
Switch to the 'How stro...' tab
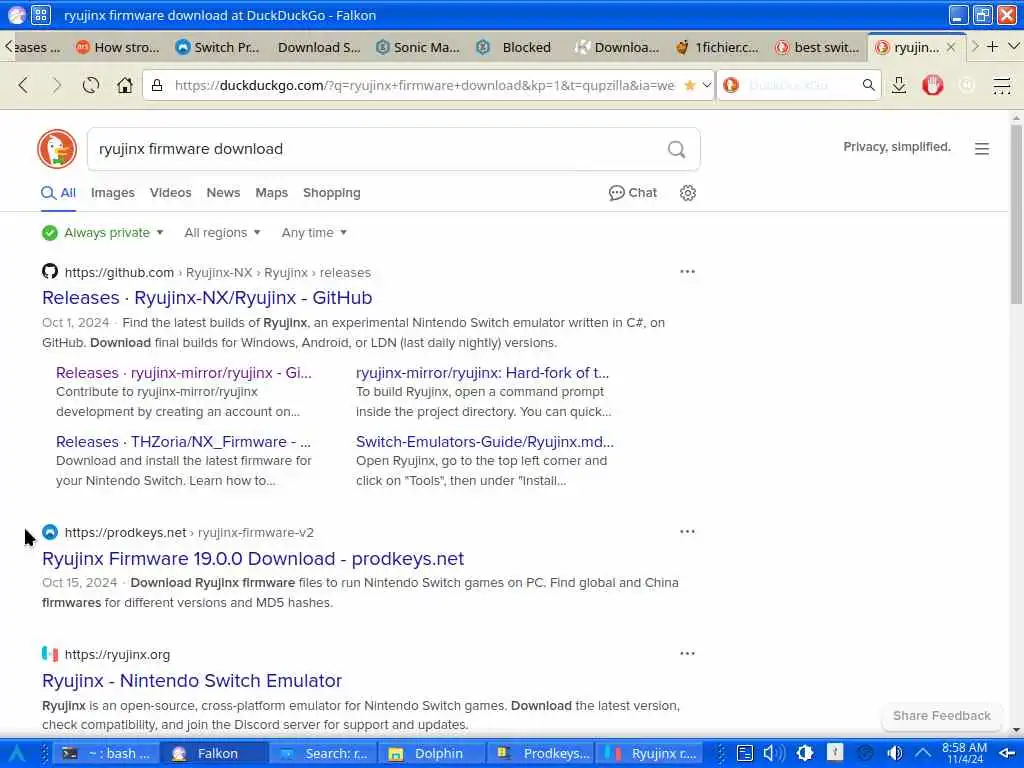[118, 47]
